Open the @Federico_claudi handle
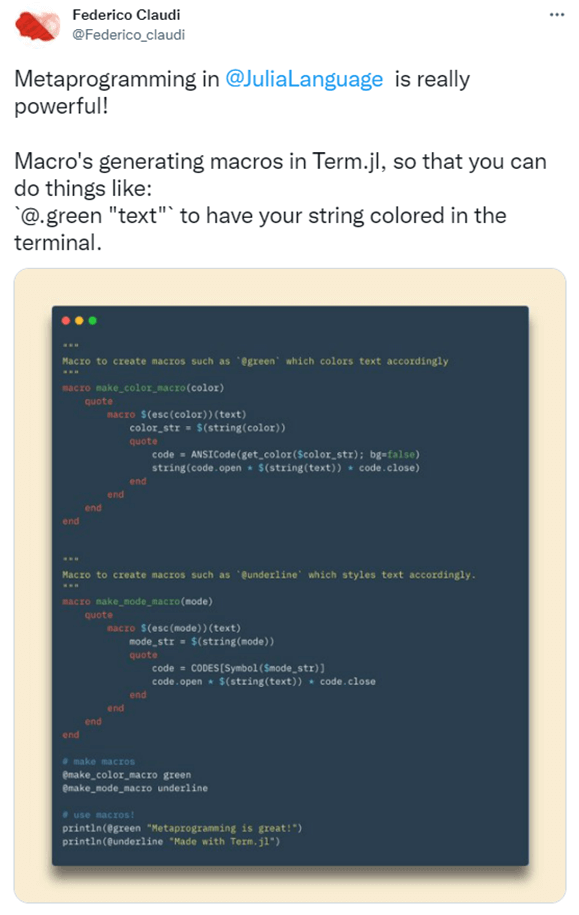 point(128,35)
